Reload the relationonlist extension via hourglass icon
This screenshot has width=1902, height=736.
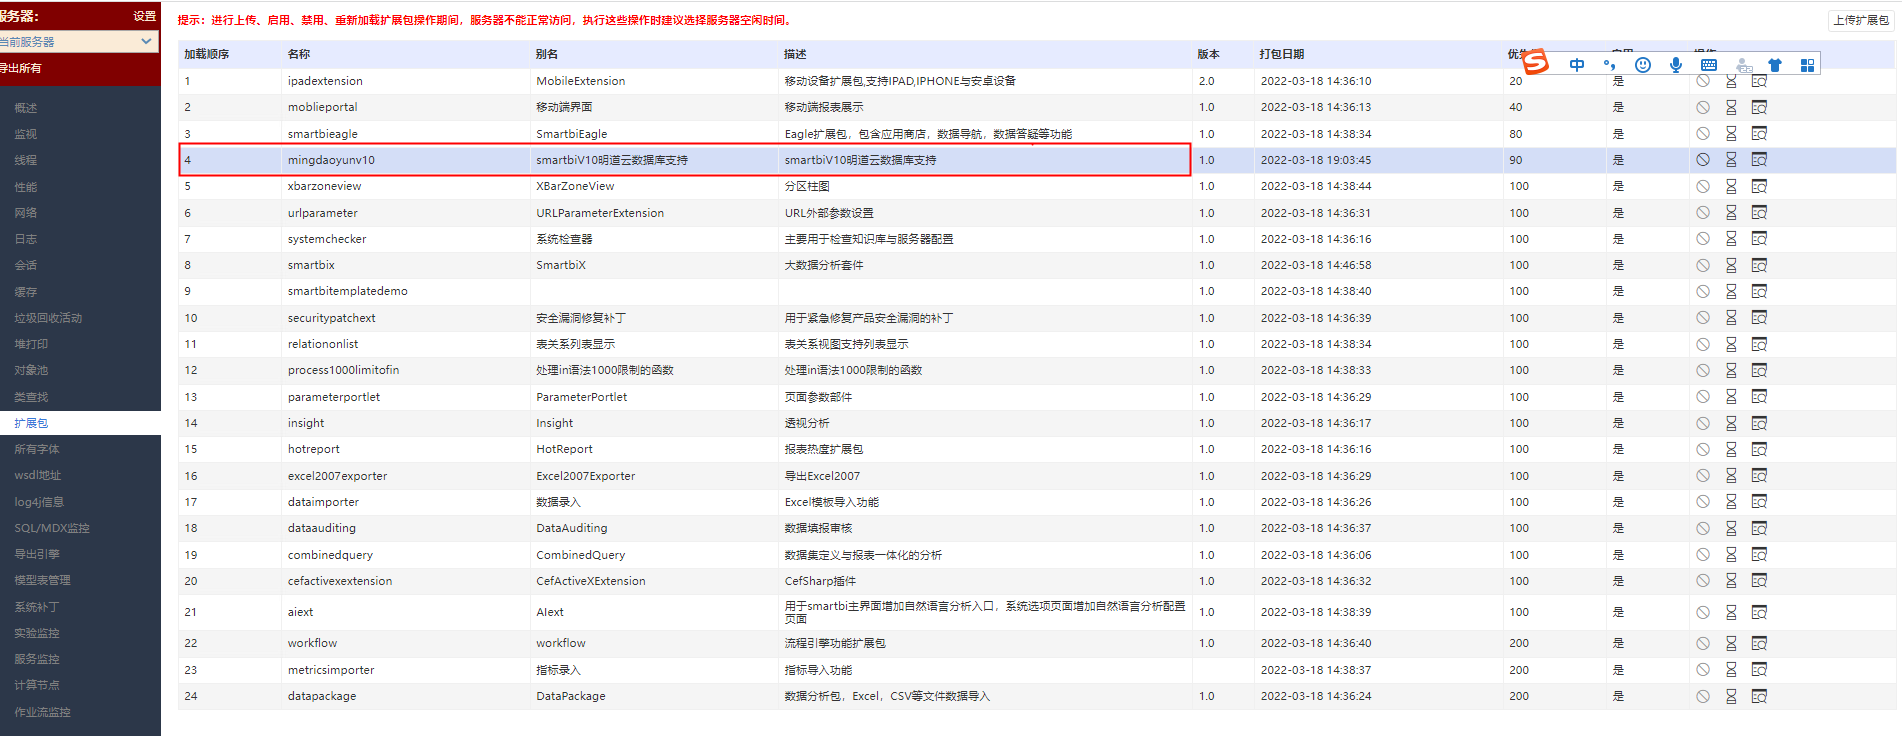click(x=1731, y=344)
